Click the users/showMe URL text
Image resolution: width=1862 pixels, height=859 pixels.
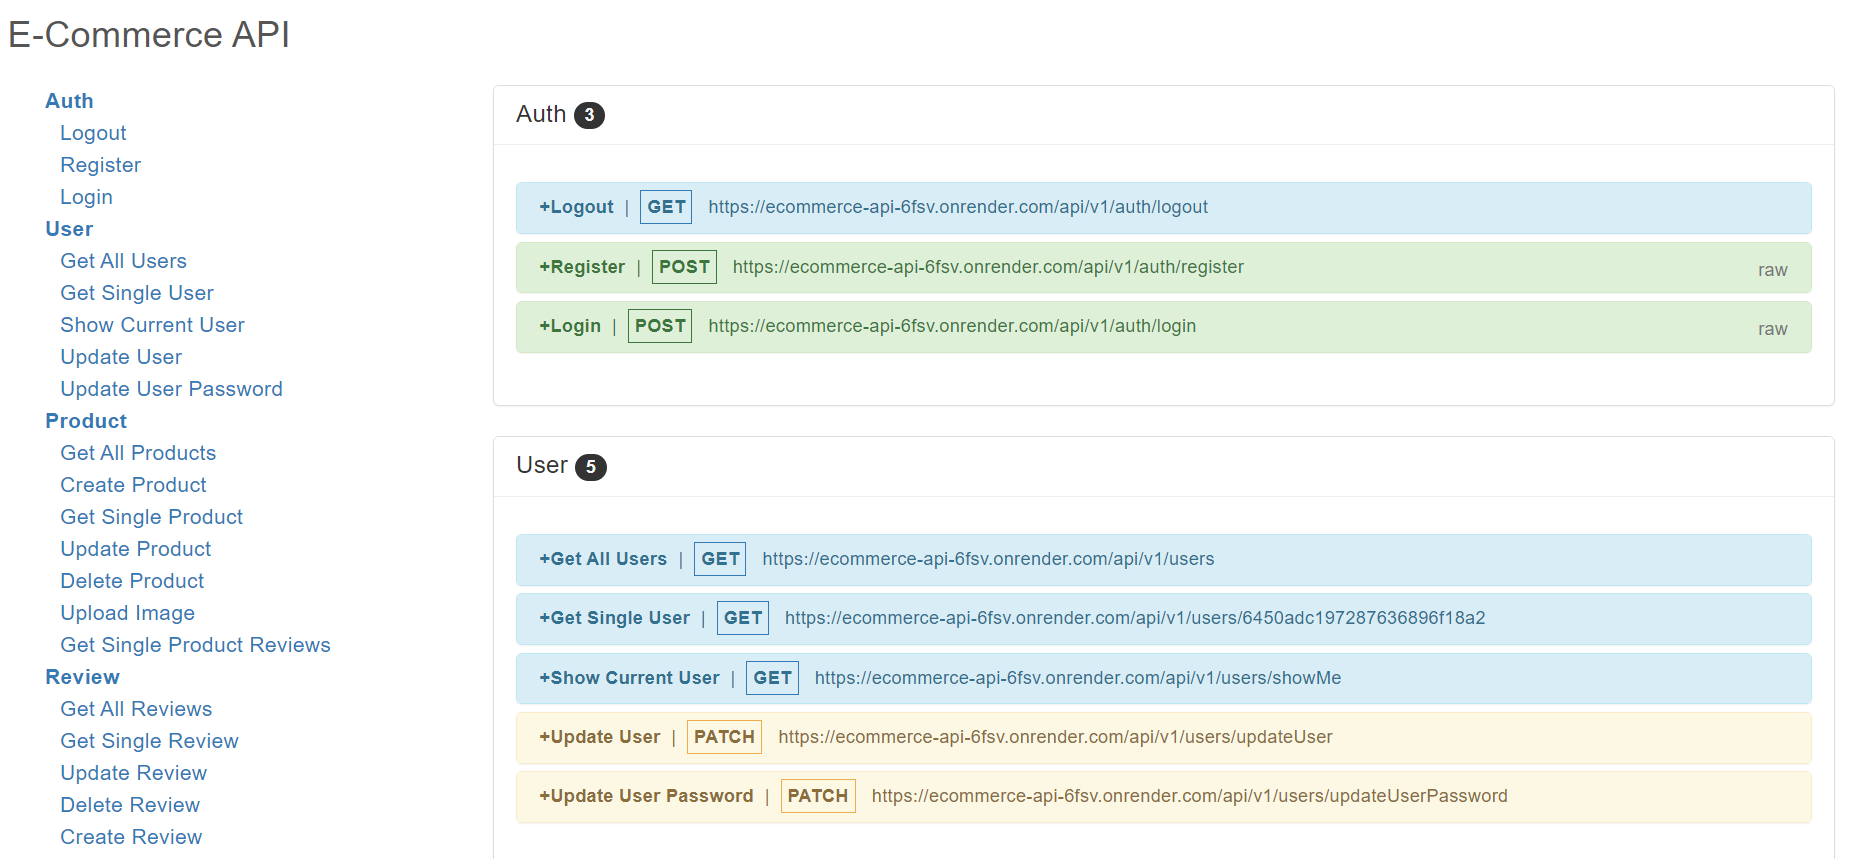pos(1078,678)
